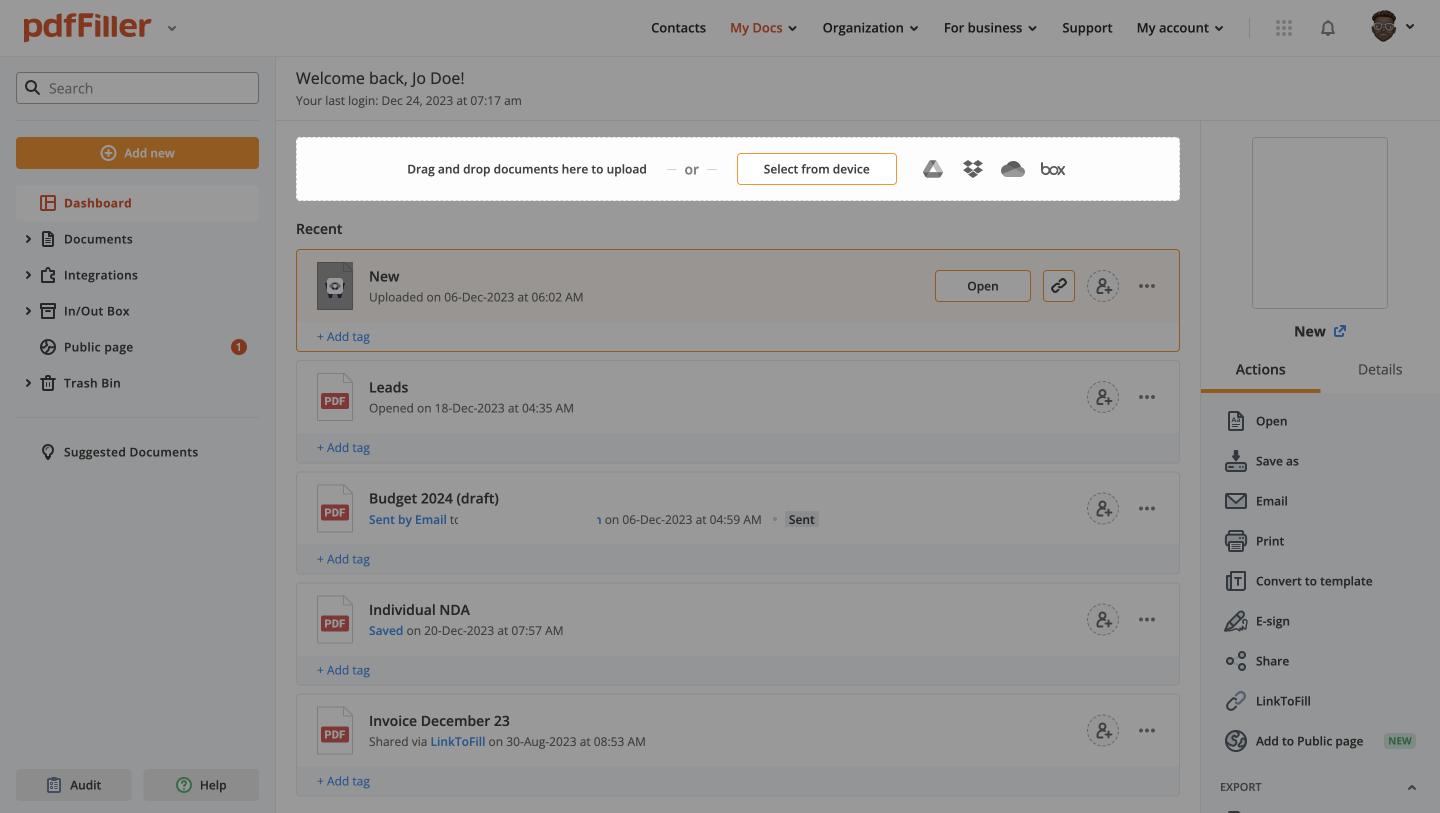Click the Dropbox upload icon
This screenshot has width=1440, height=813.
pyautogui.click(x=972, y=169)
